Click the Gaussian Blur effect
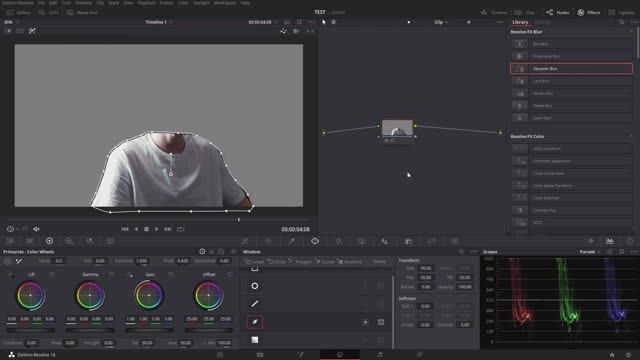The image size is (640, 360). (x=571, y=69)
